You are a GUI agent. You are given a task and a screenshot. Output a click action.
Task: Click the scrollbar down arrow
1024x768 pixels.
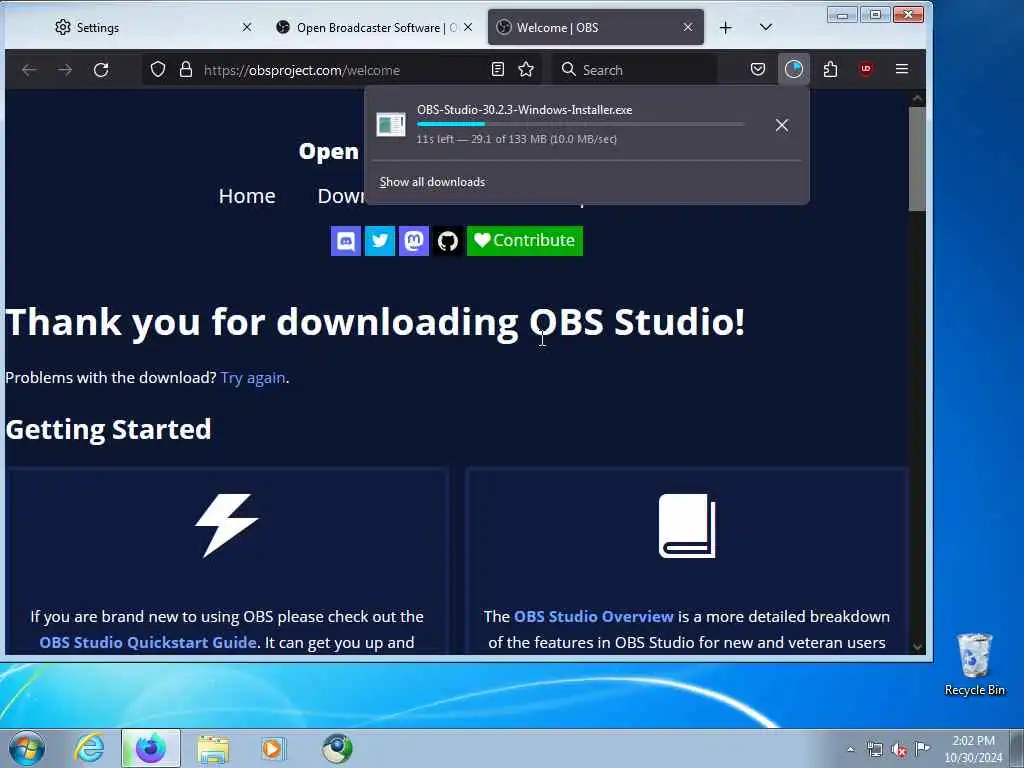[x=917, y=647]
